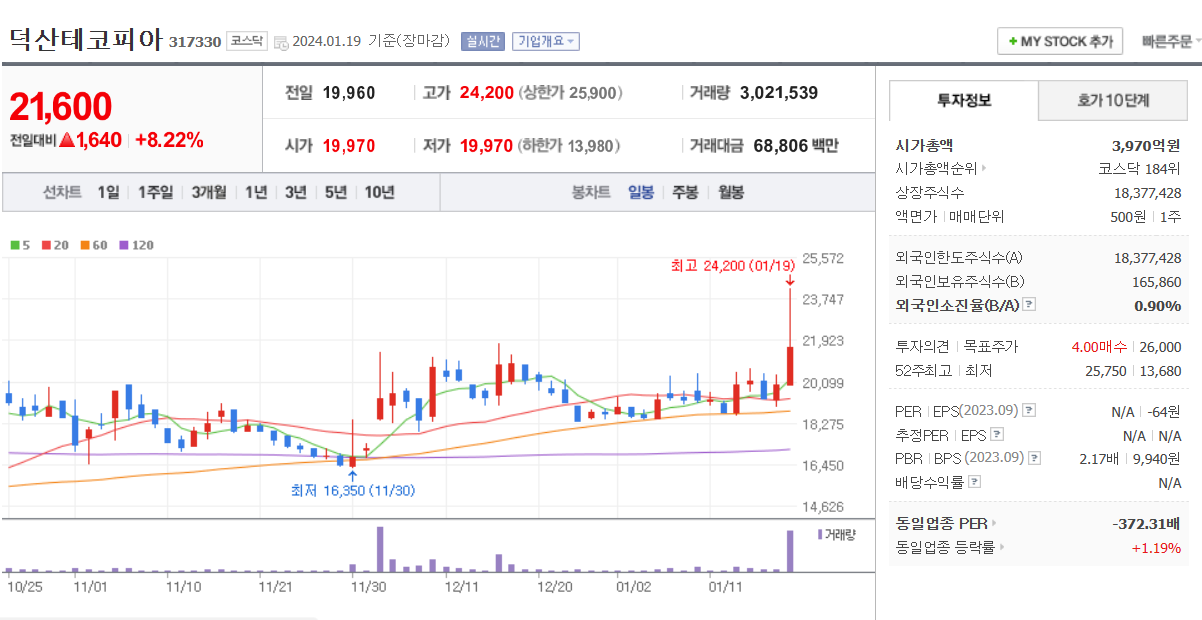
Task: Select the 1주일 line chart period
Action: pyautogui.click(x=156, y=192)
